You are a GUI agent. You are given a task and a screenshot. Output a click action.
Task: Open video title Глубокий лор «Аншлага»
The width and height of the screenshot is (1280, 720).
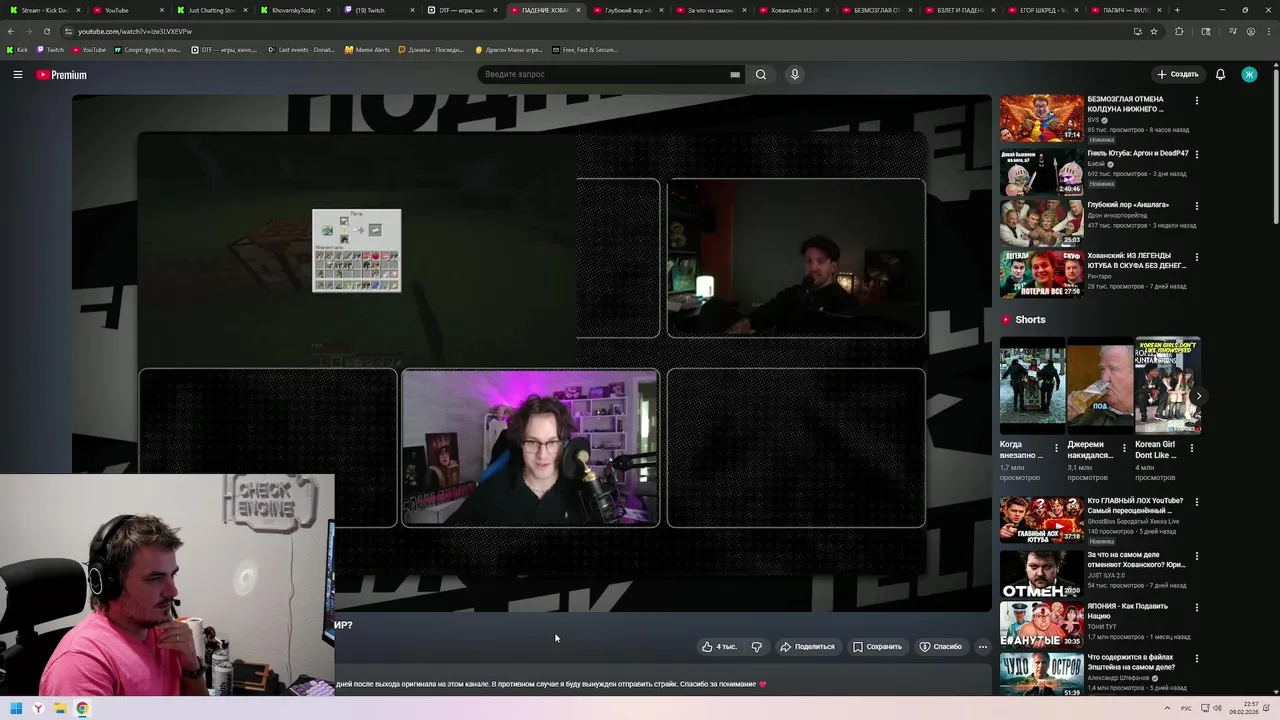click(x=1128, y=205)
